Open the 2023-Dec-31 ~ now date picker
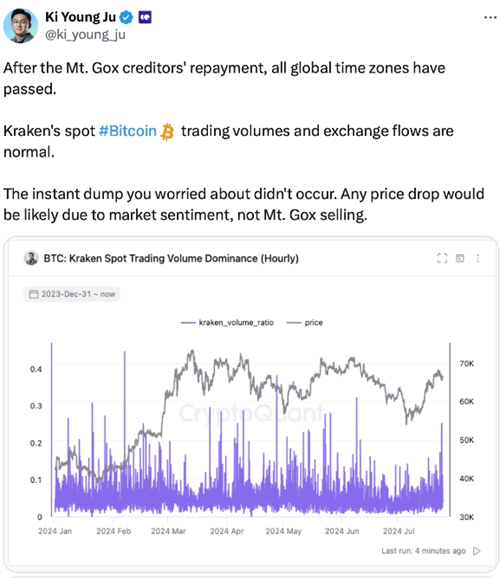Screen dimensions: 500x578 (x=72, y=294)
